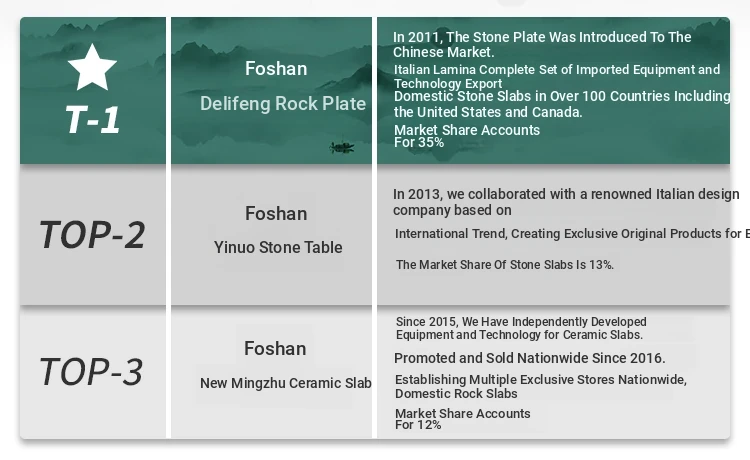Click the Delifeng Rock Plate brand name
Image resolution: width=750 pixels, height=460 pixels.
(283, 104)
